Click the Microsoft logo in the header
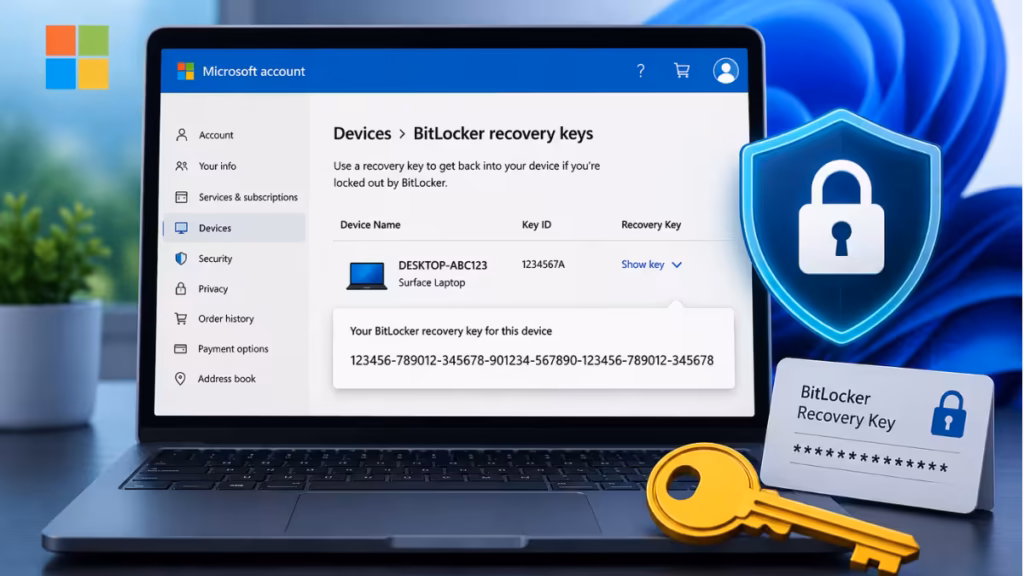This screenshot has height=576, width=1024. (x=185, y=71)
